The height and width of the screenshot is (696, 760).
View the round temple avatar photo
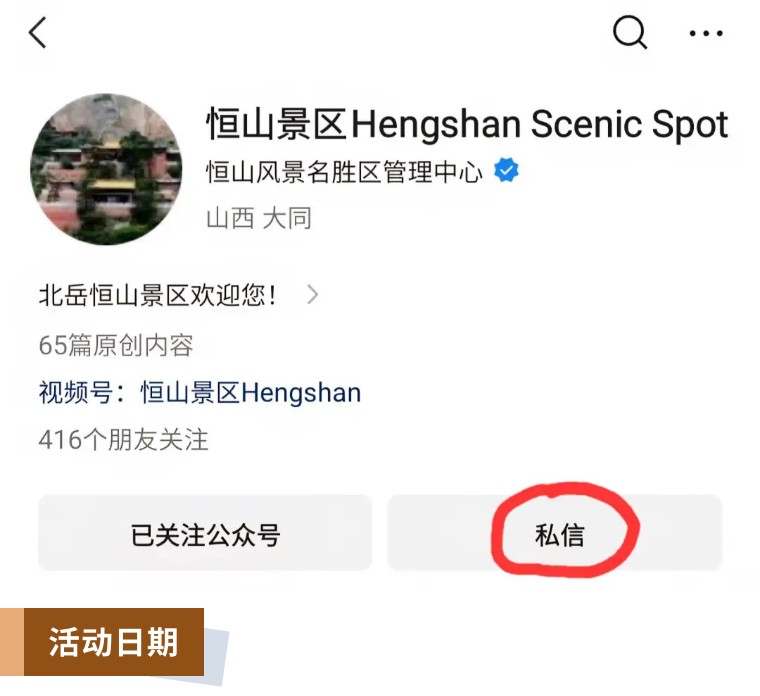click(x=106, y=169)
